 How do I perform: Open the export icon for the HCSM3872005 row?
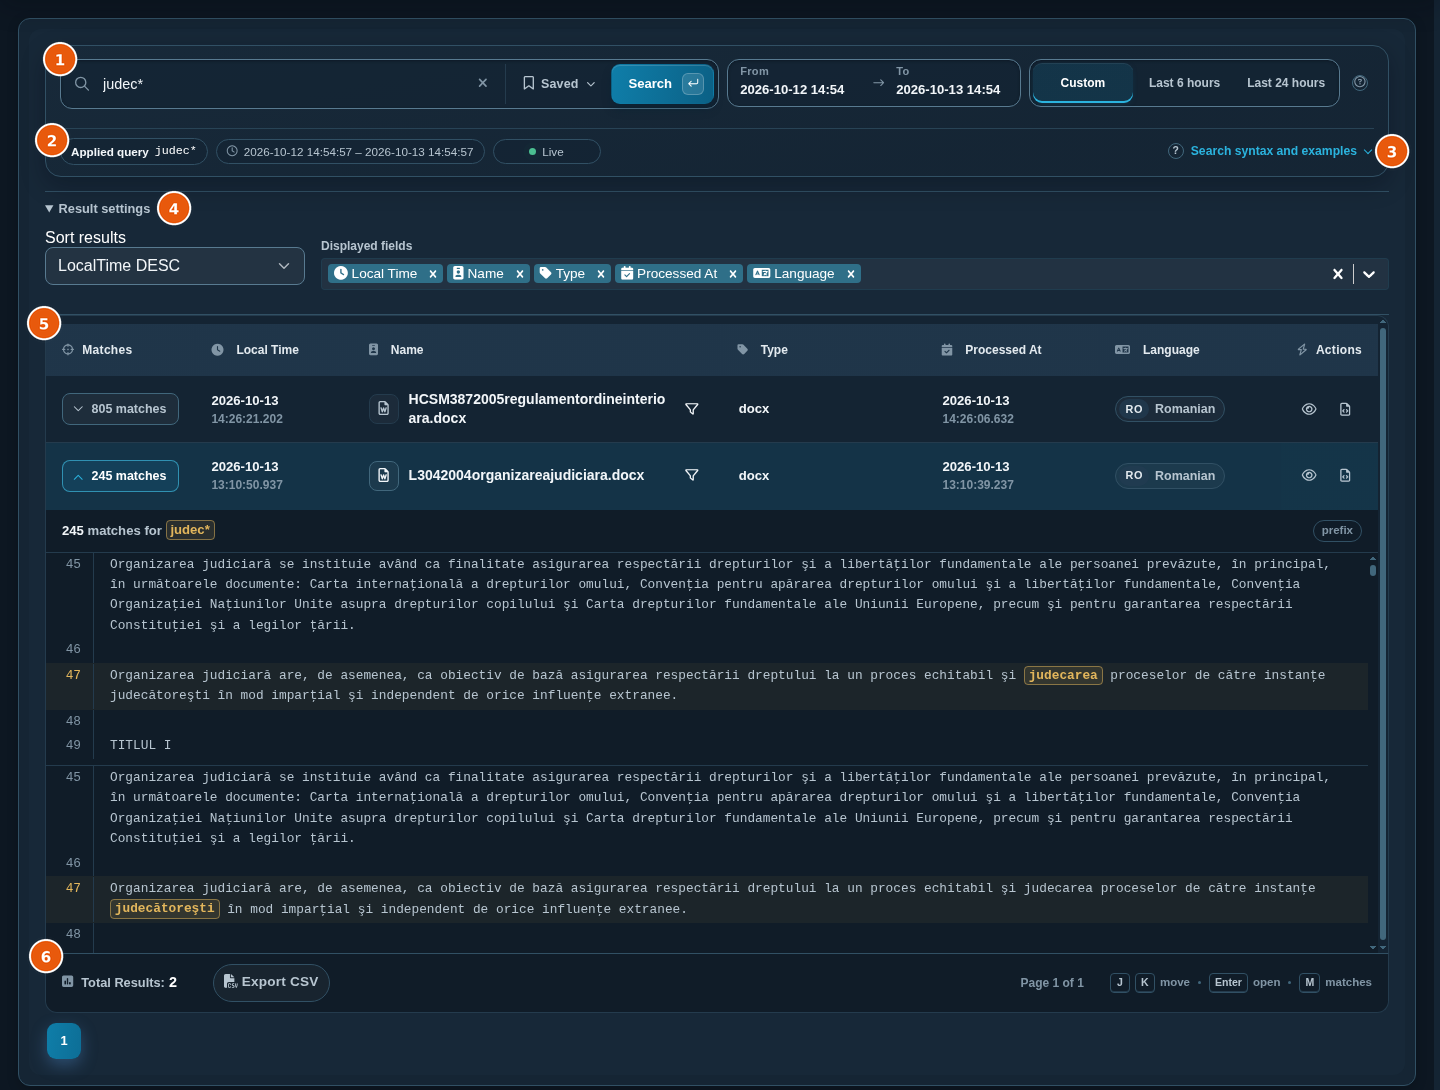[1345, 409]
